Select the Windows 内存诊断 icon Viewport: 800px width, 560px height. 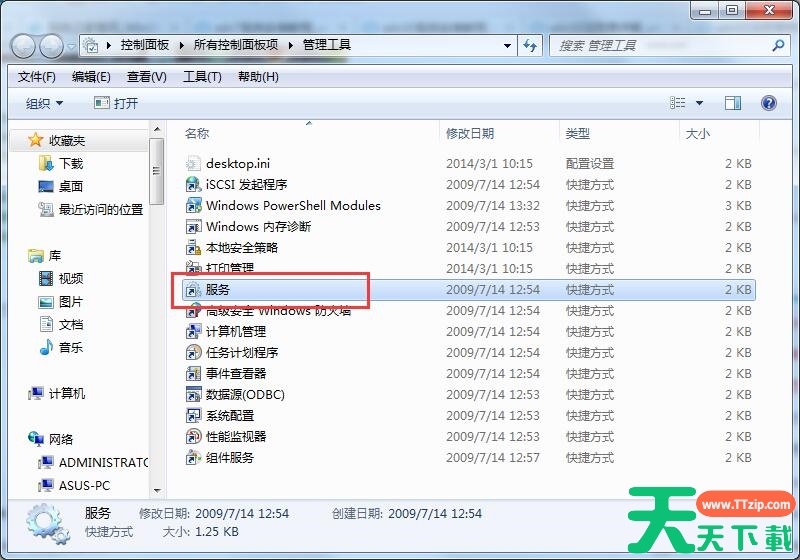pyautogui.click(x=193, y=226)
